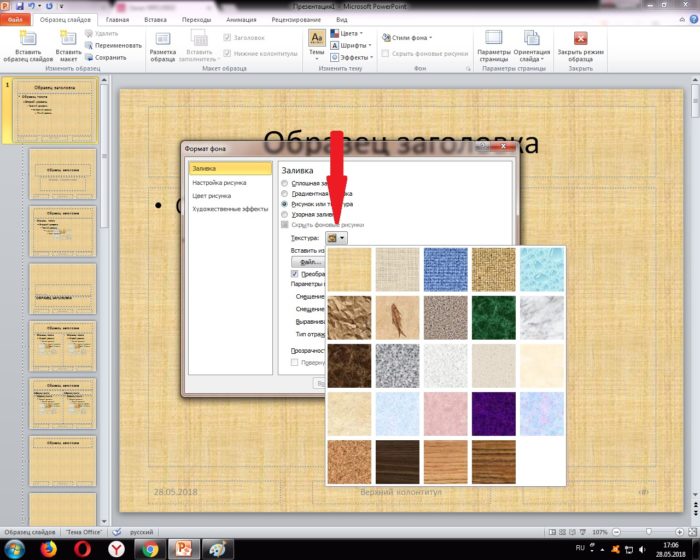
Task: Open the Colors (Цвета) dropdown
Action: tap(347, 33)
